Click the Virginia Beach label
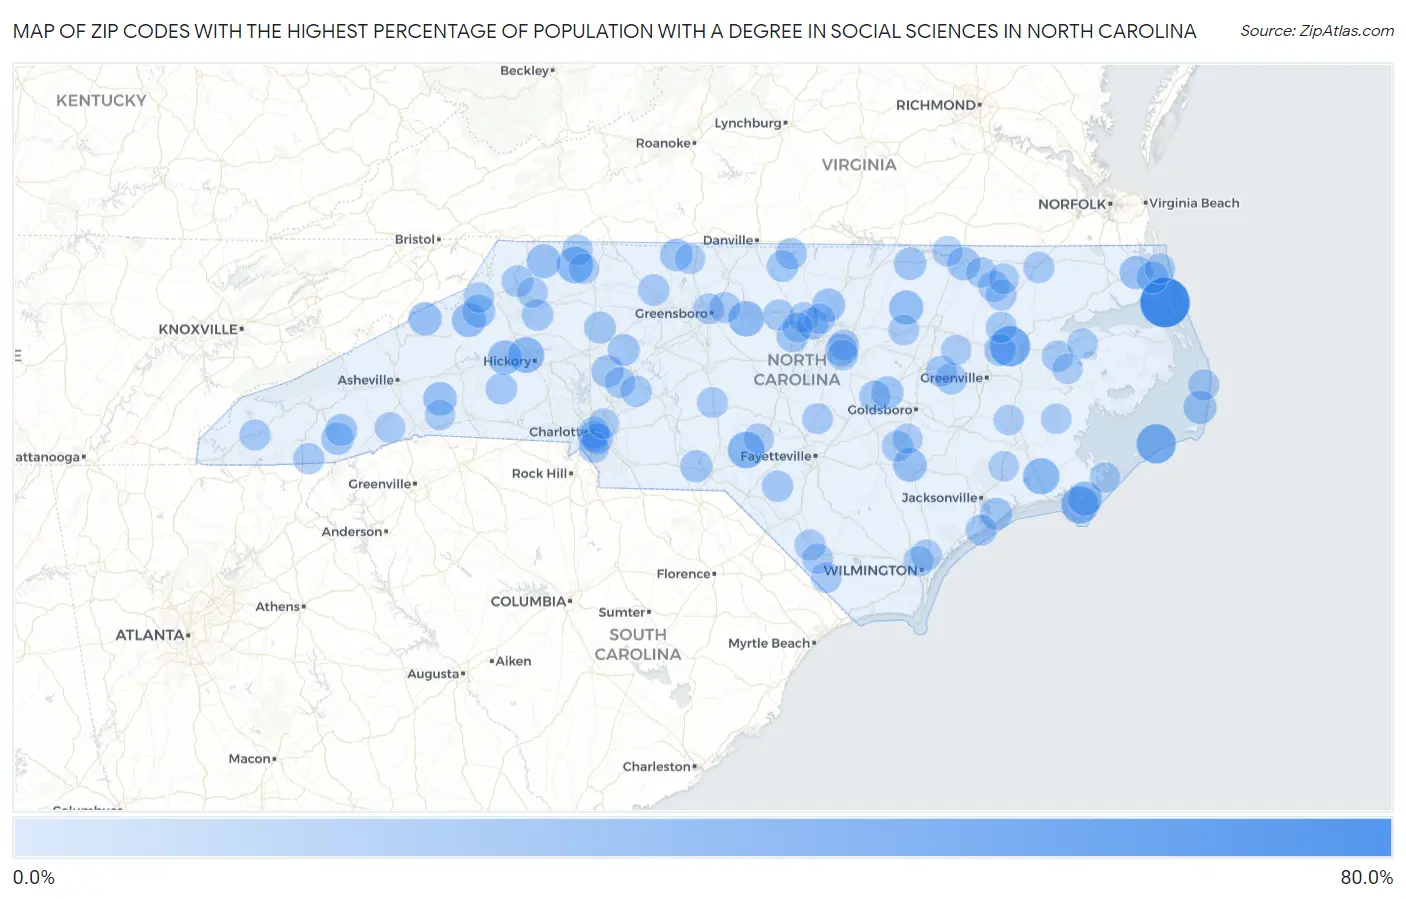The image size is (1406, 899). click(x=1194, y=203)
